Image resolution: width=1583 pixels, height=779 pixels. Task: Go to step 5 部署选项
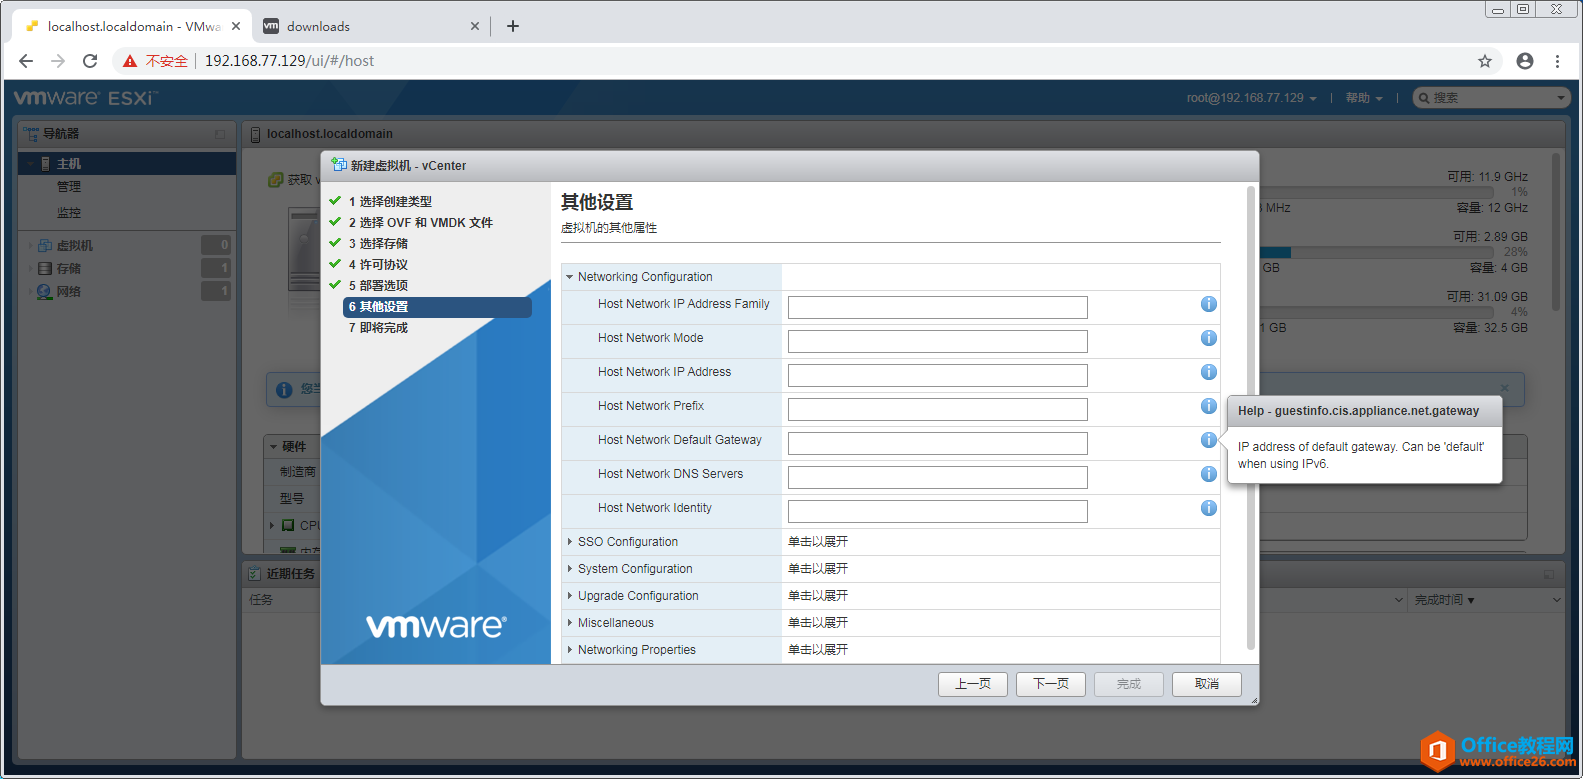(x=378, y=285)
